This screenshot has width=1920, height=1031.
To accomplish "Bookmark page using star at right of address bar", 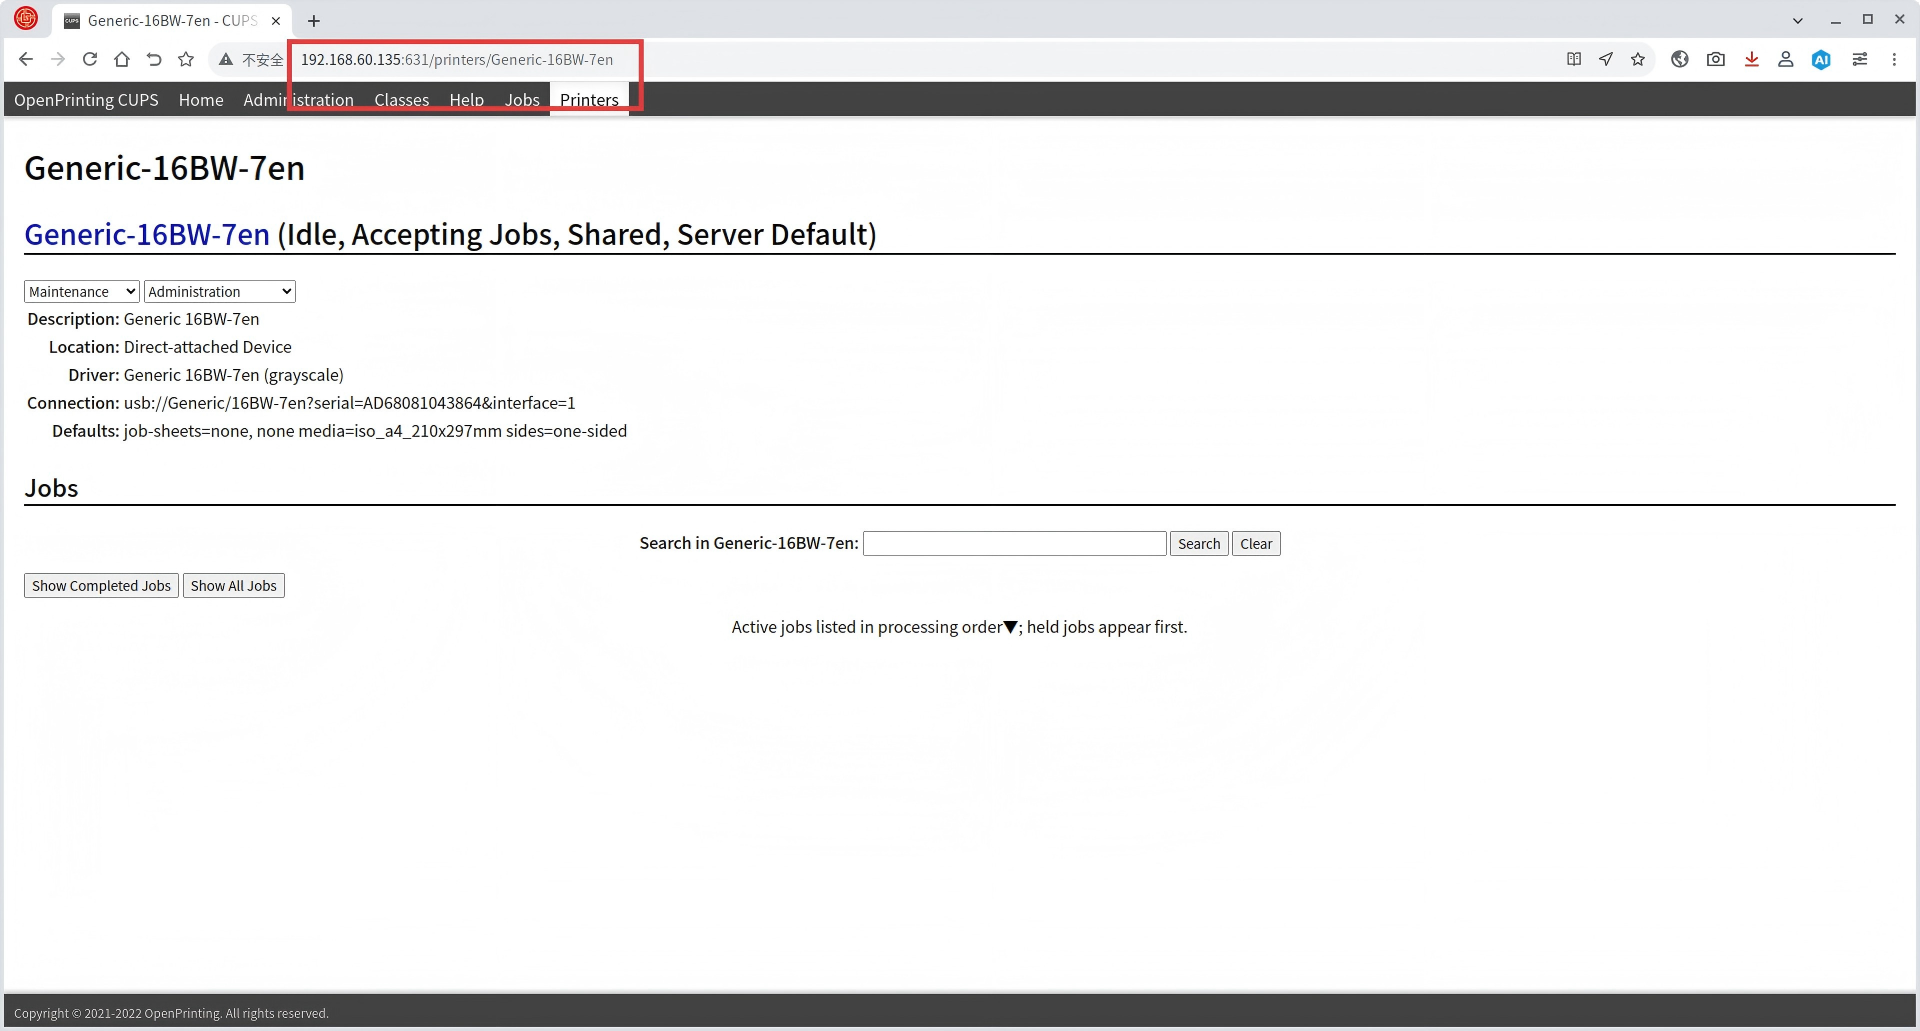I will pyautogui.click(x=1638, y=59).
